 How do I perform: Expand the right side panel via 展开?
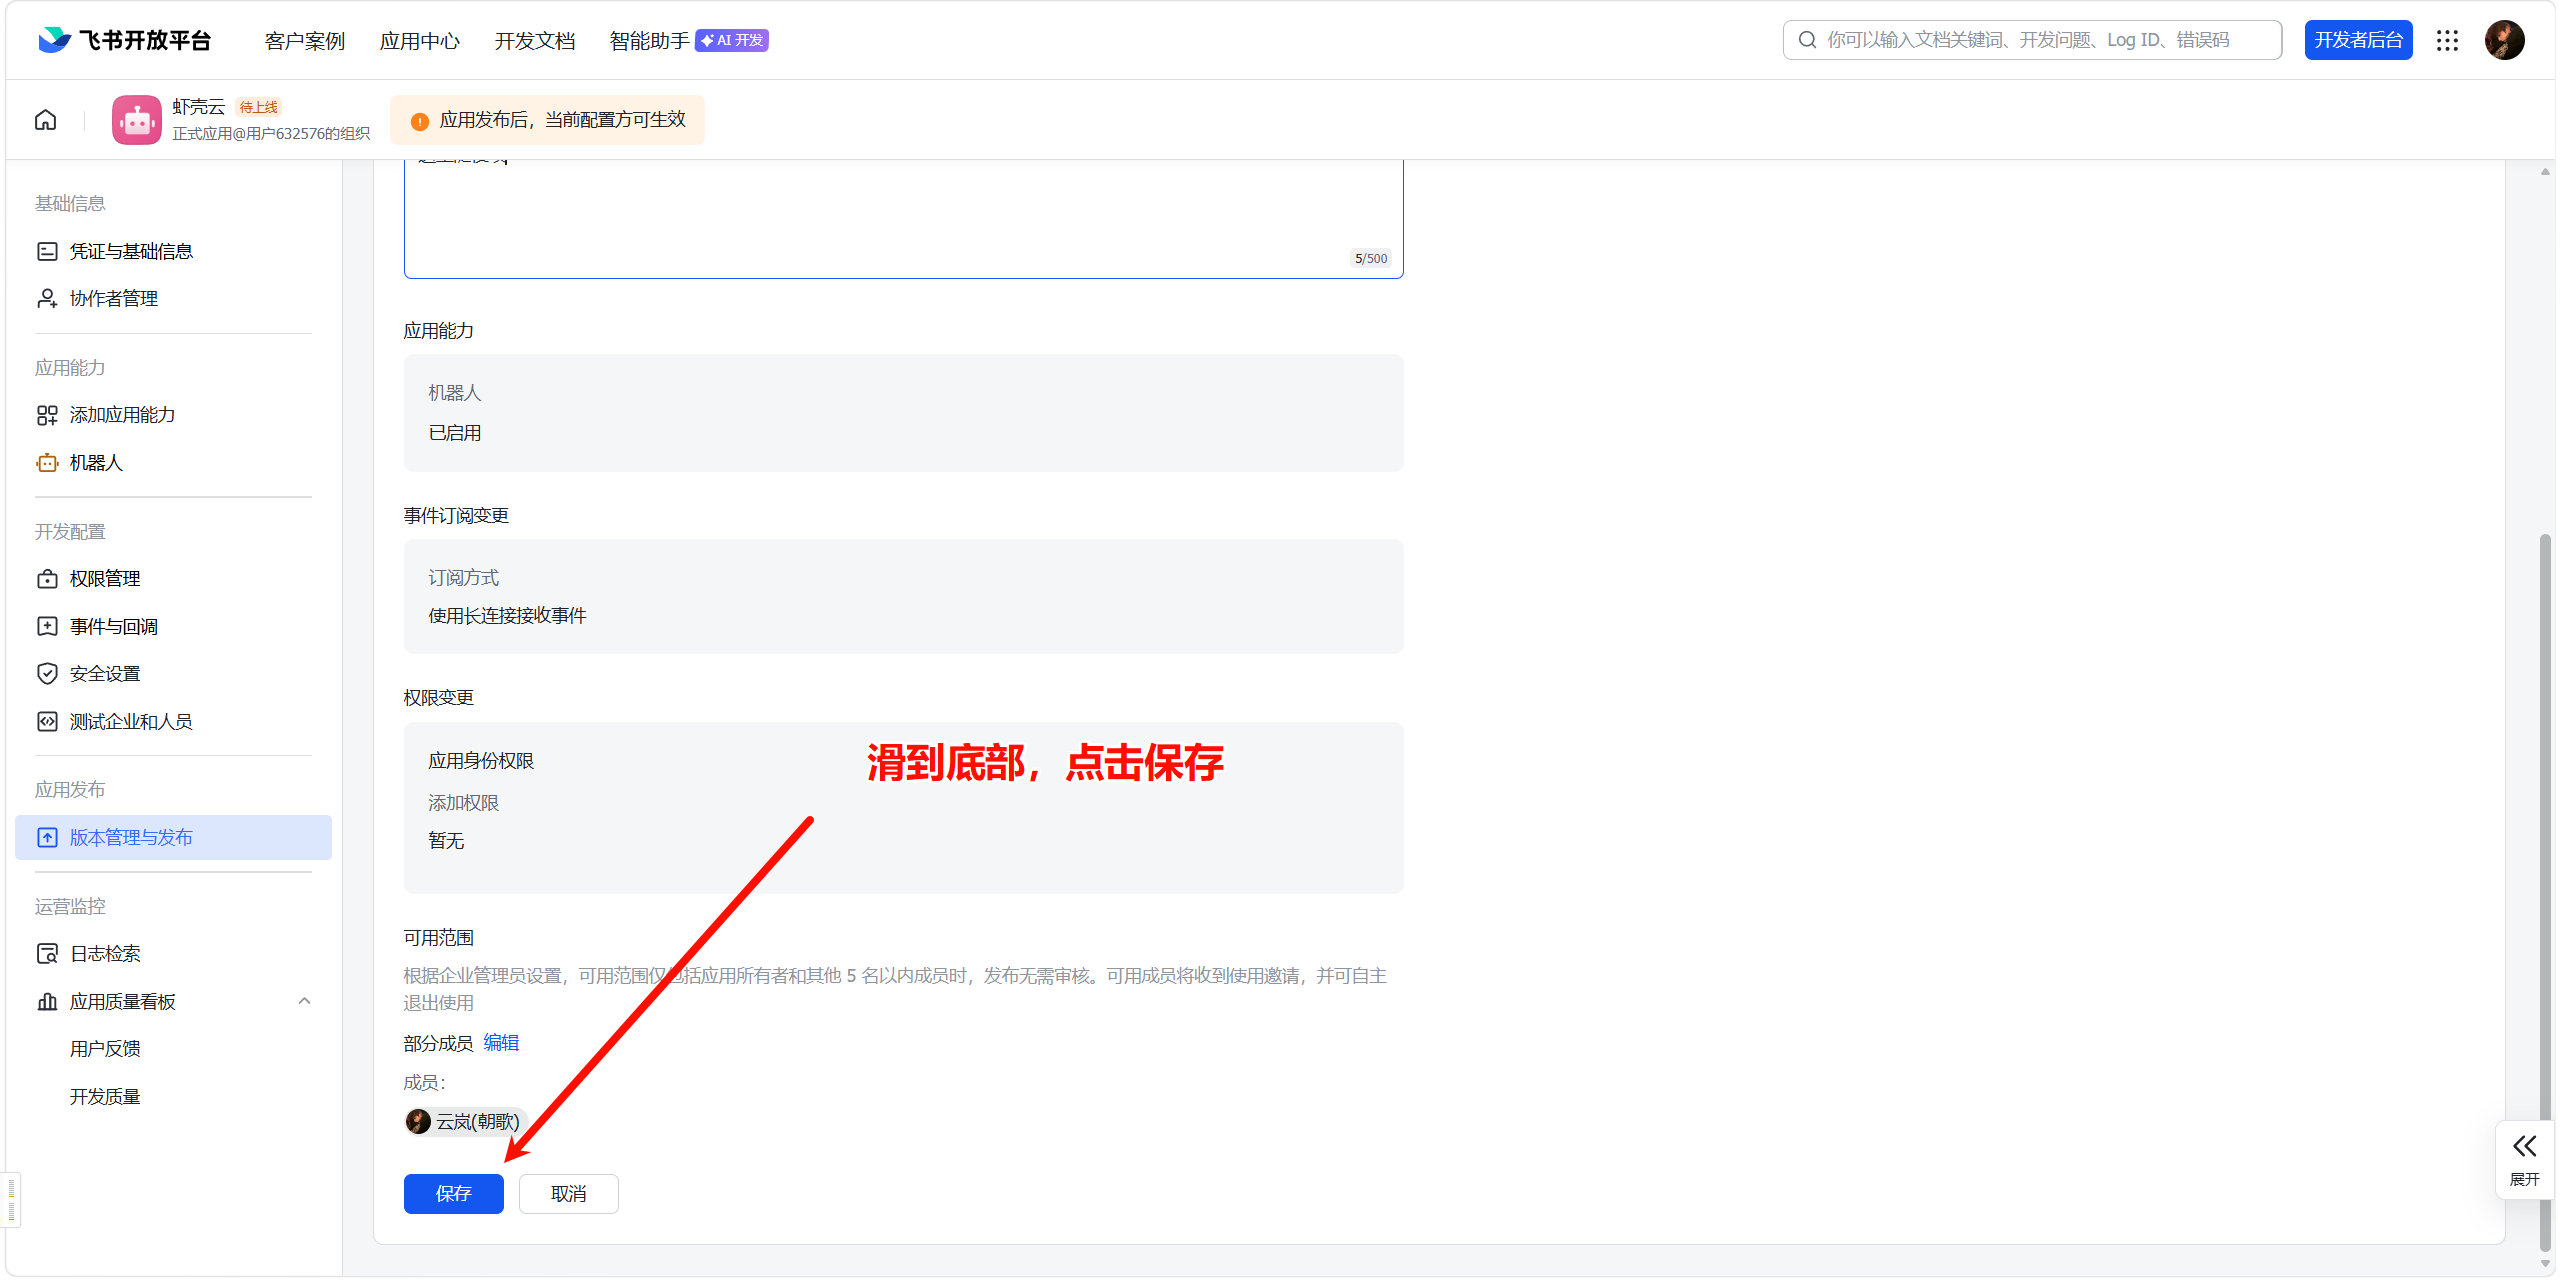2524,1158
